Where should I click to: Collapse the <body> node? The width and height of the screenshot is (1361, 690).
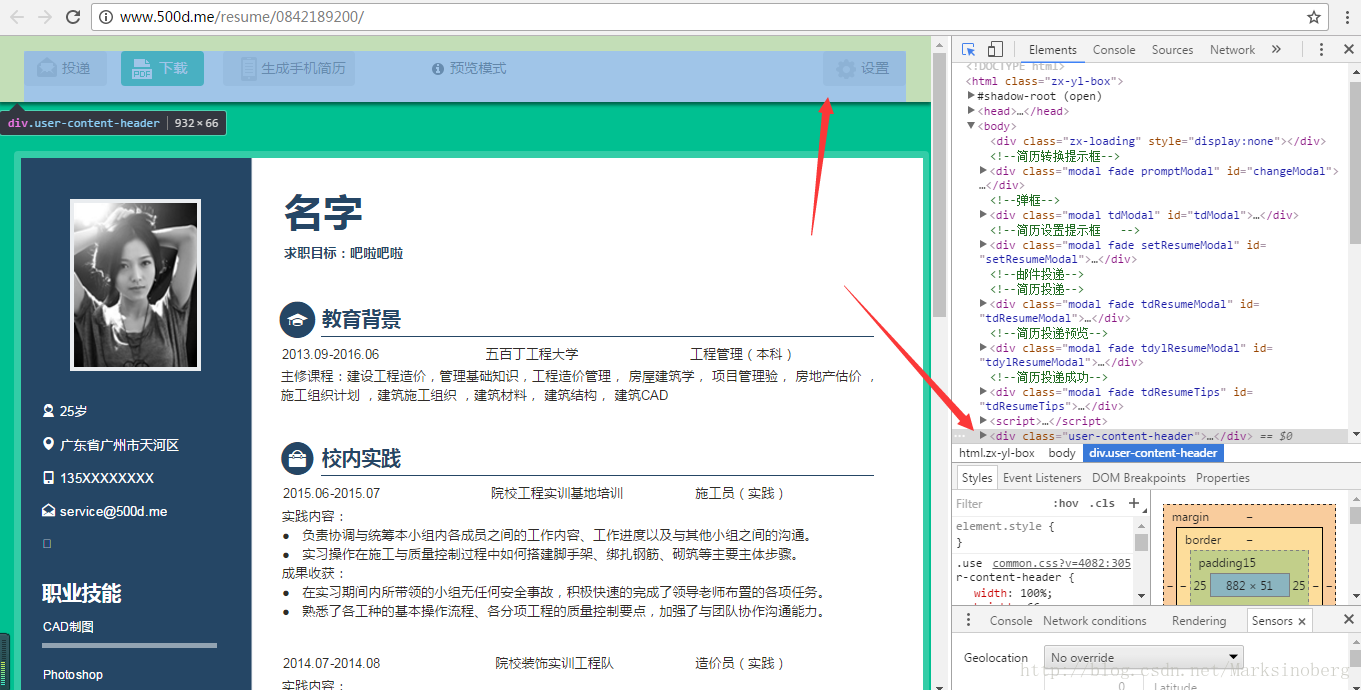(971, 126)
